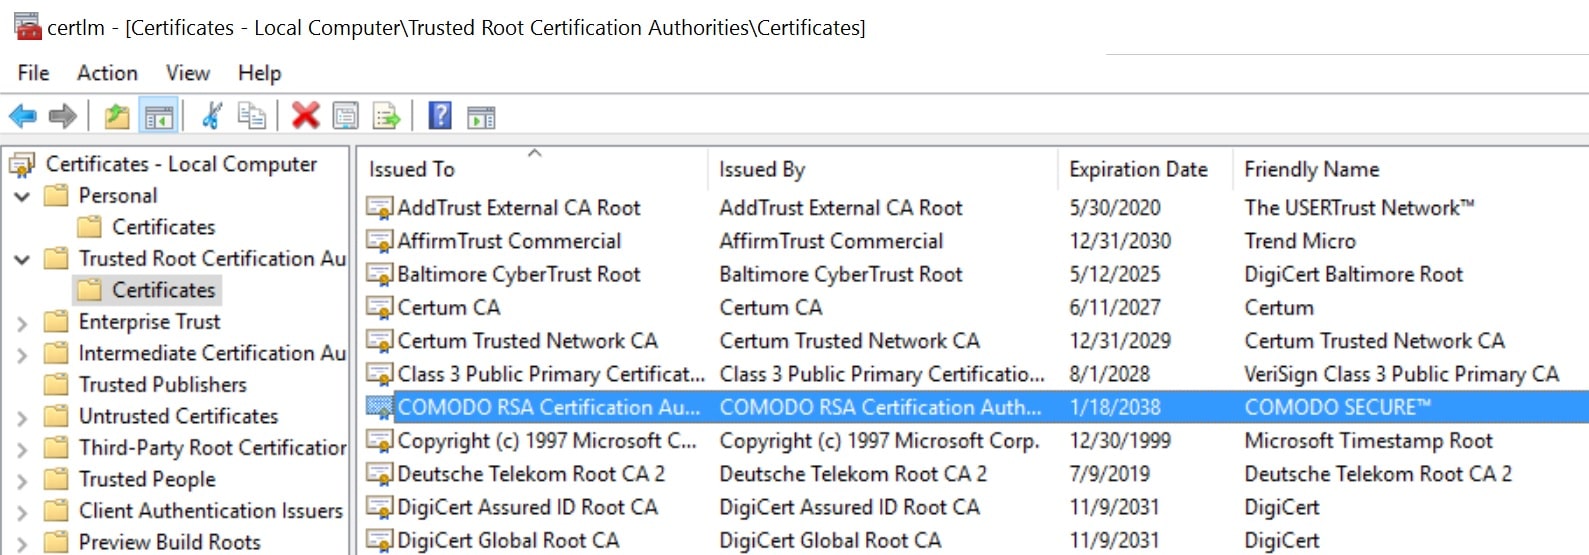This screenshot has height=555, width=1589.
Task: Sort by the Expiration Date column header
Action: (1138, 170)
